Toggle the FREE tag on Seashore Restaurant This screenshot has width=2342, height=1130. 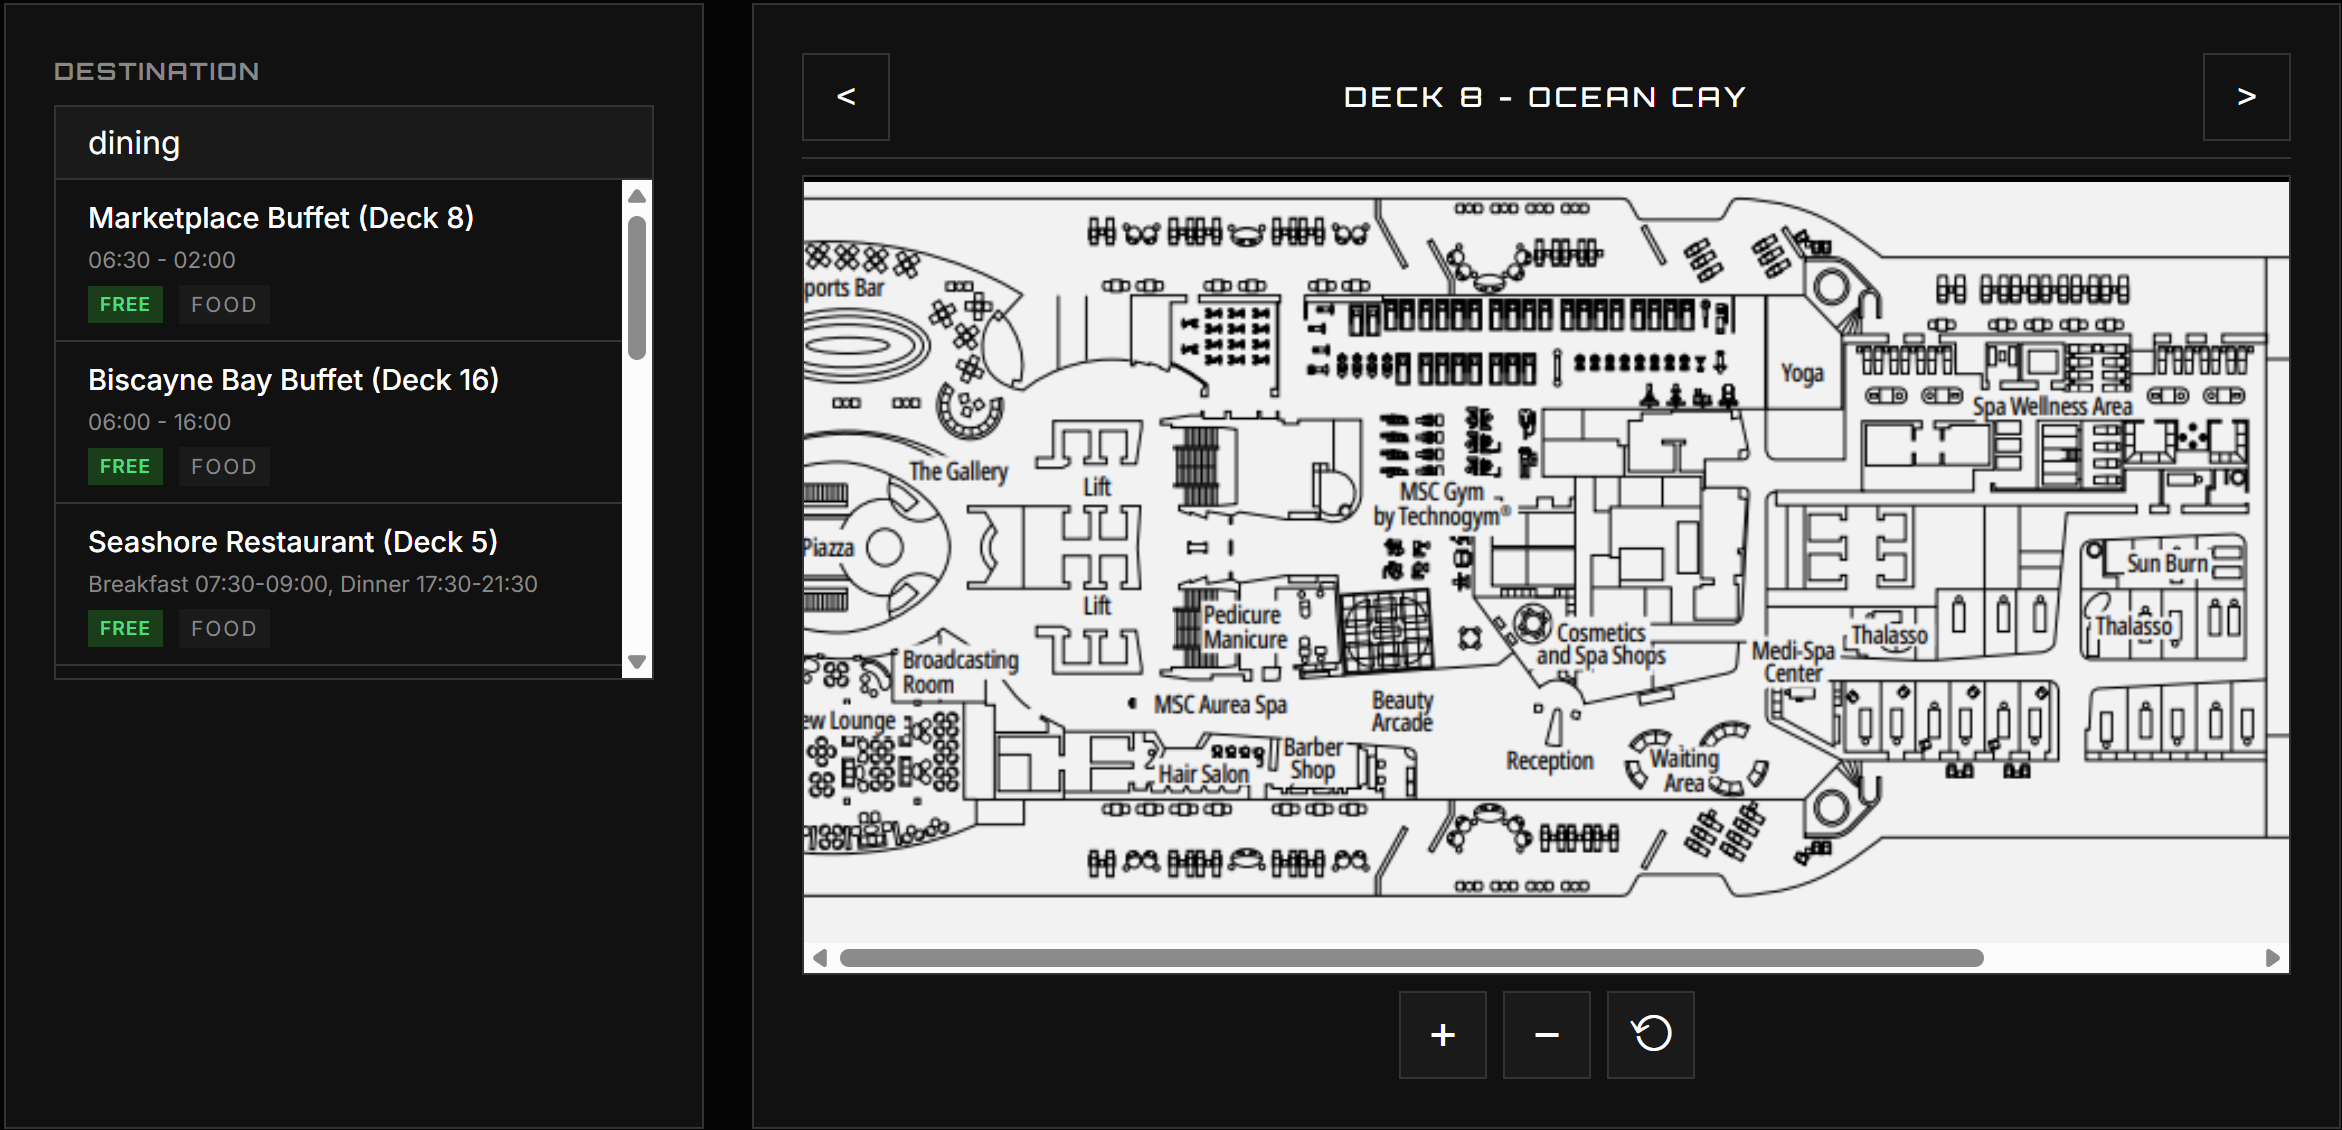[x=125, y=628]
